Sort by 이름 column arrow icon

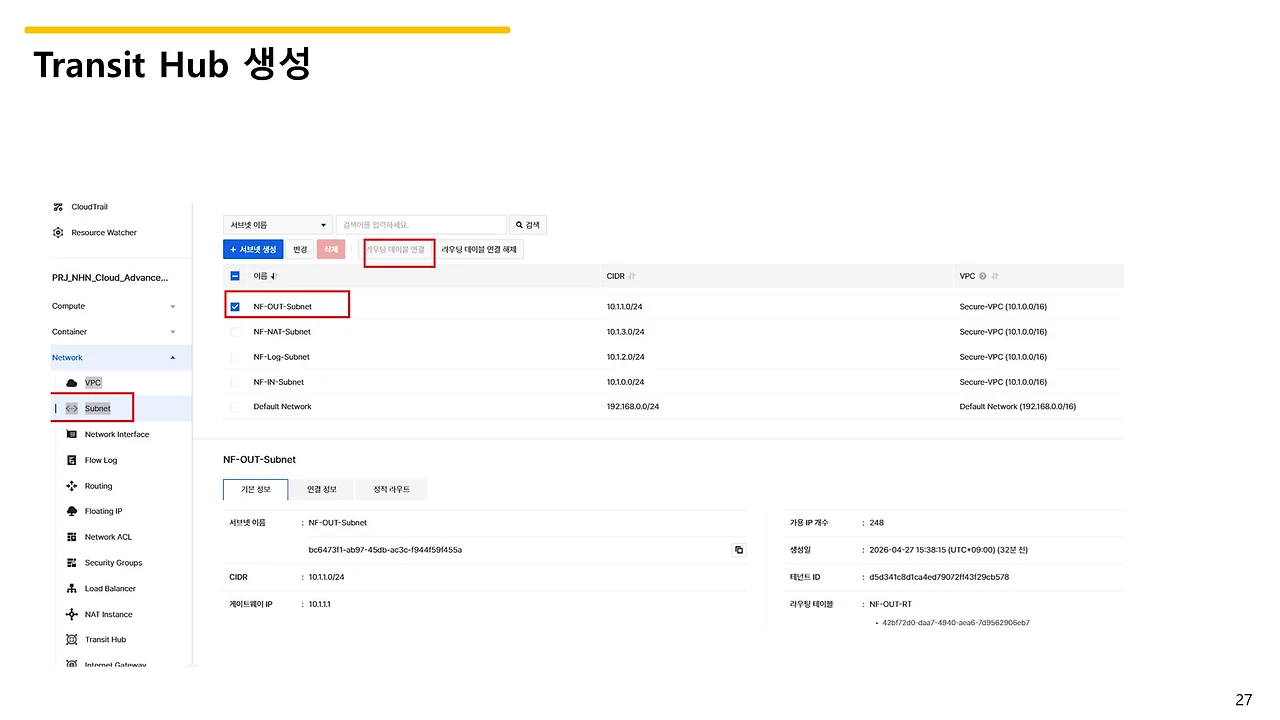click(x=274, y=276)
